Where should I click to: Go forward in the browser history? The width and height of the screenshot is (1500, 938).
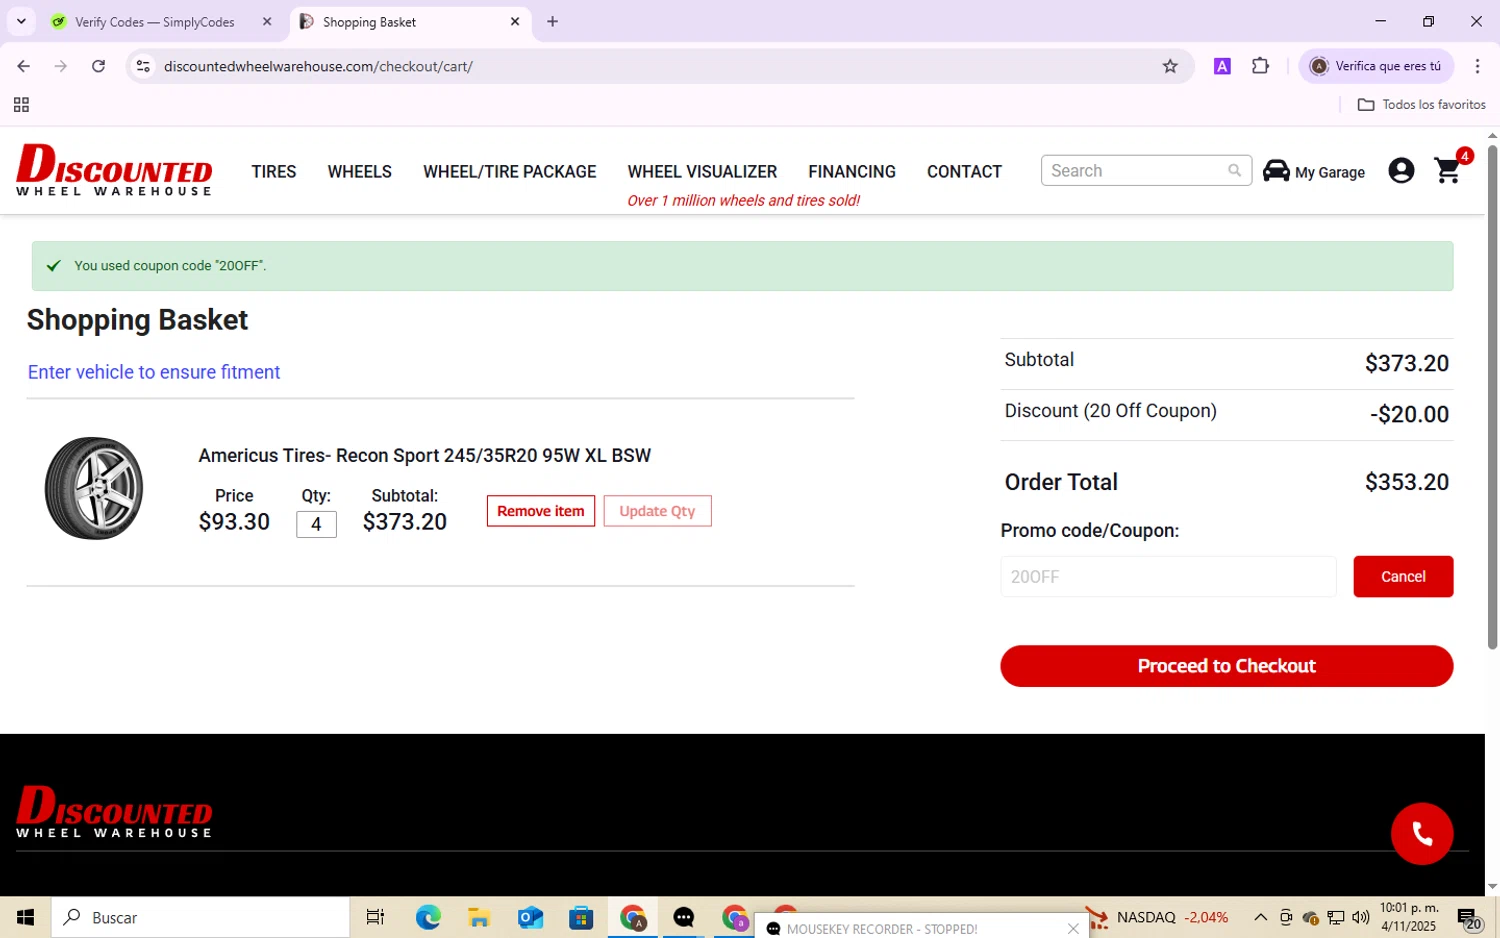click(x=61, y=66)
